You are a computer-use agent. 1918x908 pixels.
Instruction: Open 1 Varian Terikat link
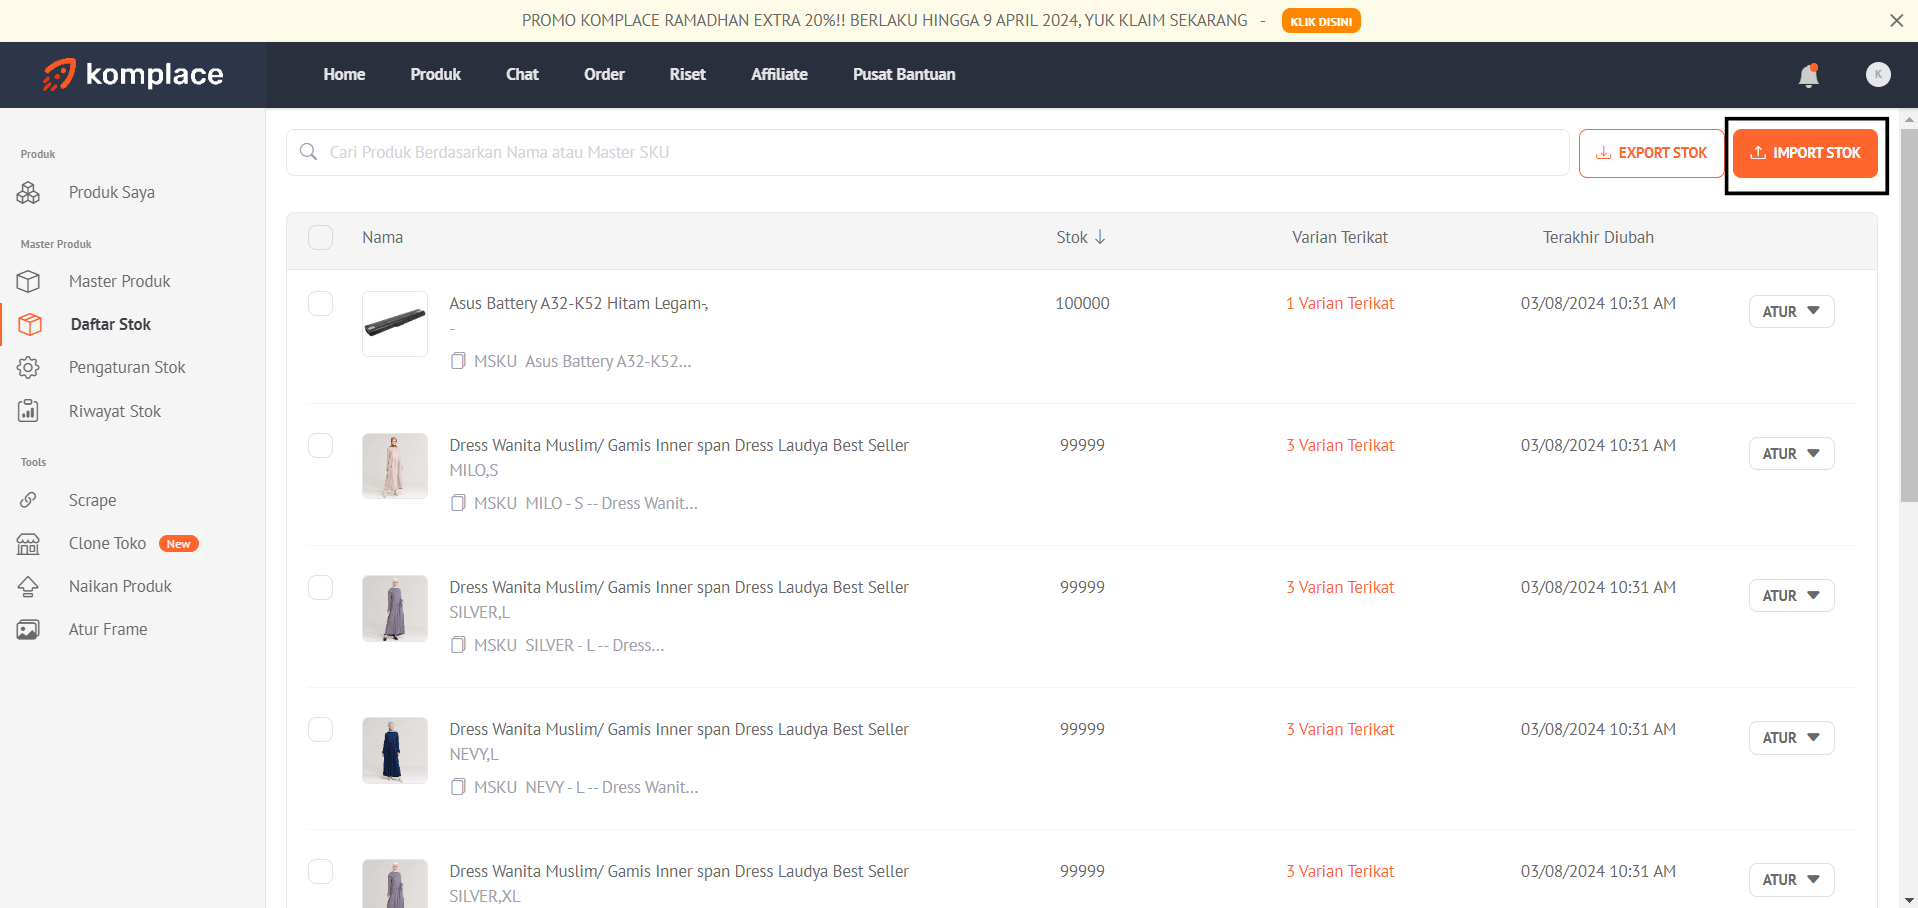(1340, 303)
